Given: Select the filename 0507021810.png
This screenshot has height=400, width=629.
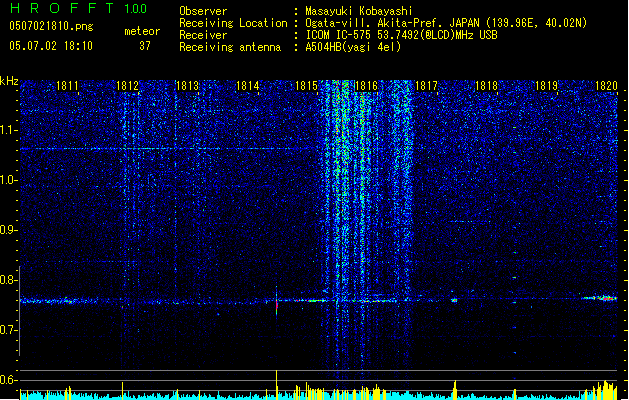Looking at the screenshot, I should pyautogui.click(x=51, y=26).
